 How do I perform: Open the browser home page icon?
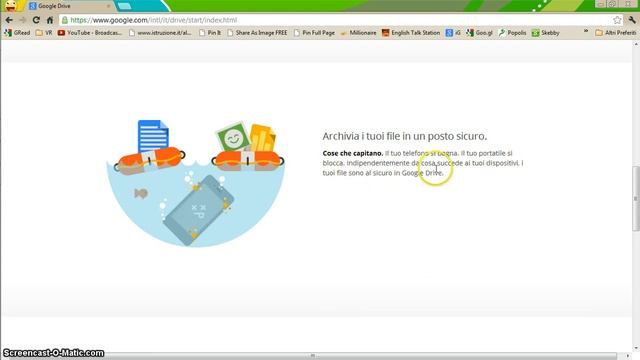coord(50,20)
